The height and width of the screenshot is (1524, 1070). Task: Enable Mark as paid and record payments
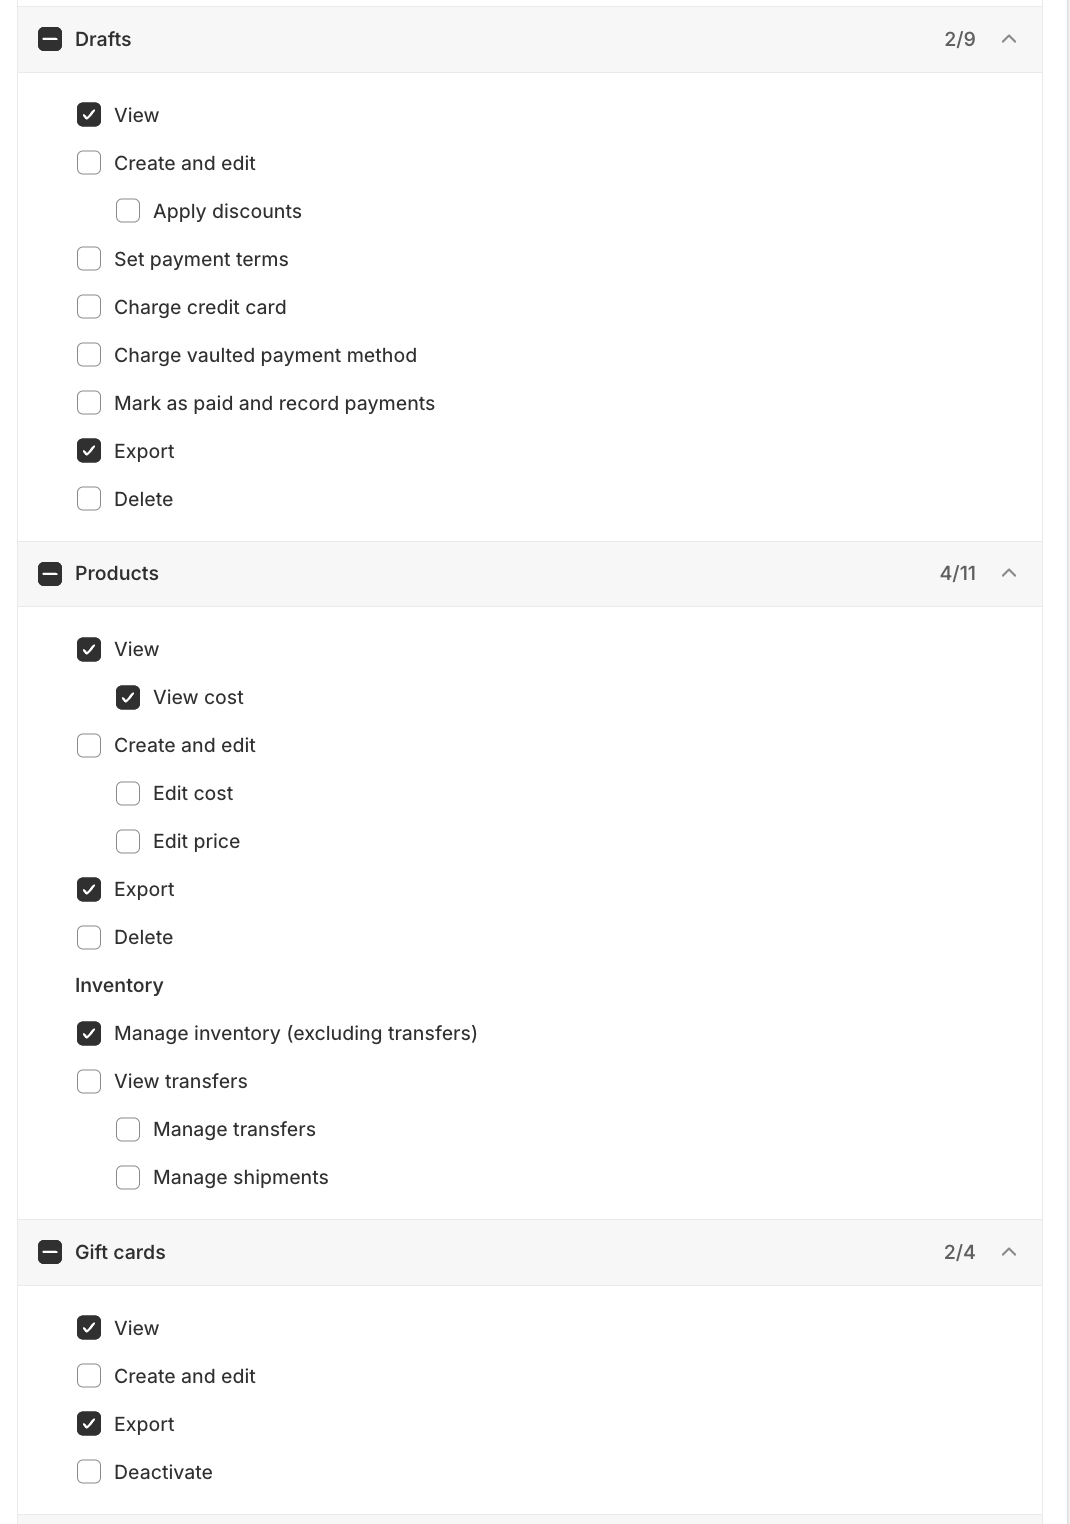(89, 402)
